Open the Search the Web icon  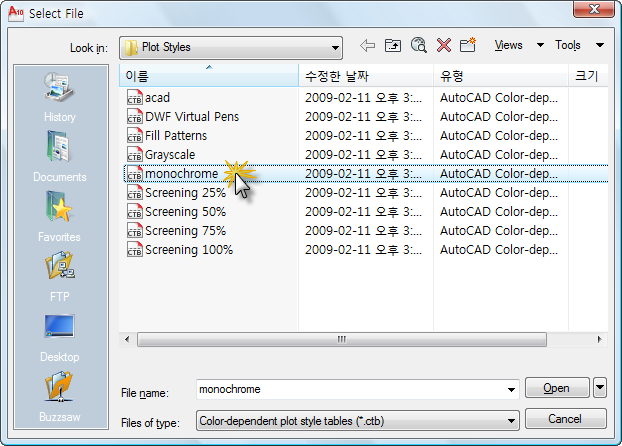coord(419,45)
